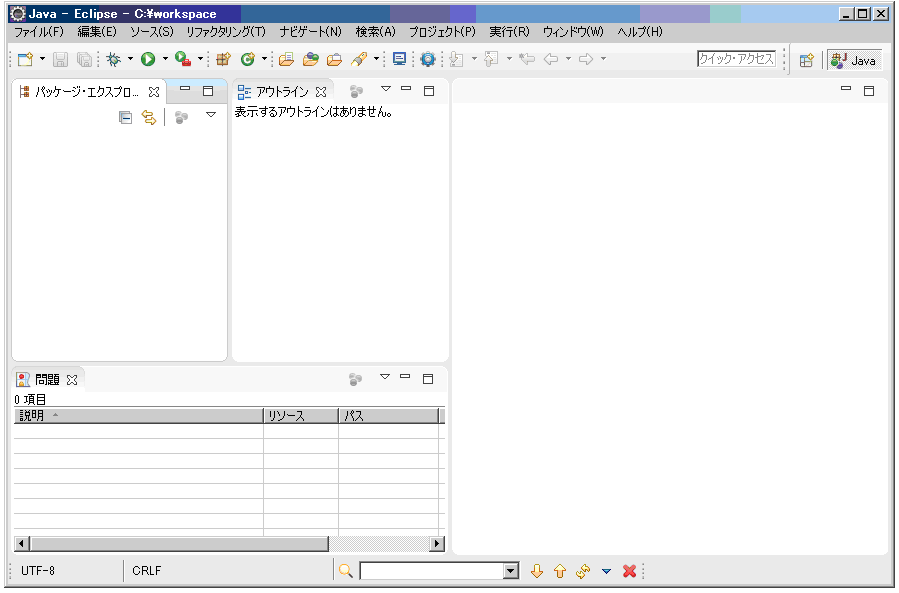Open the Package Explorer view menu triangle

click(211, 117)
